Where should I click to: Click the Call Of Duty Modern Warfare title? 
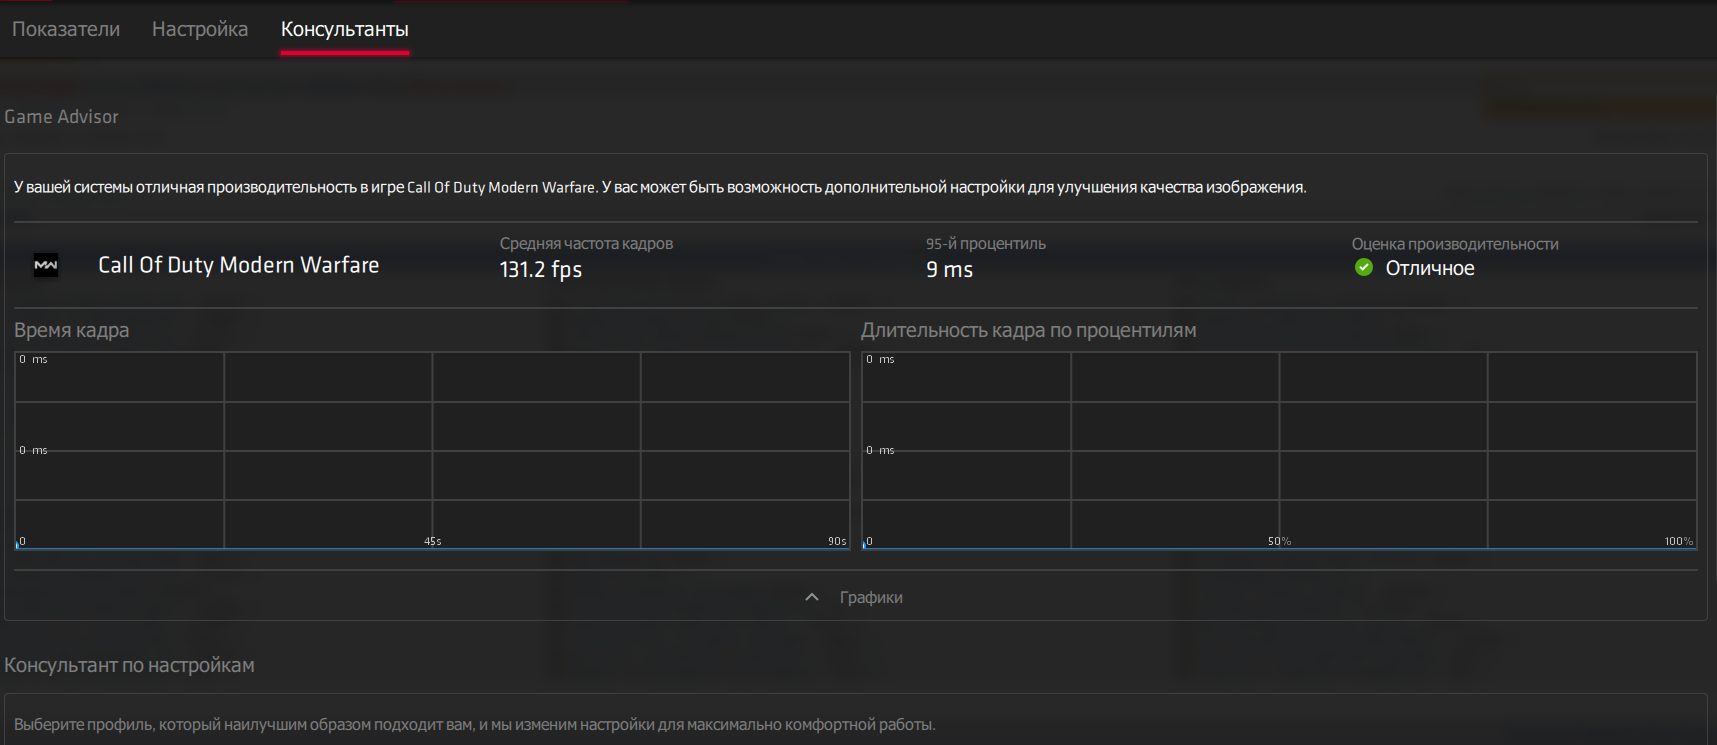pos(239,265)
